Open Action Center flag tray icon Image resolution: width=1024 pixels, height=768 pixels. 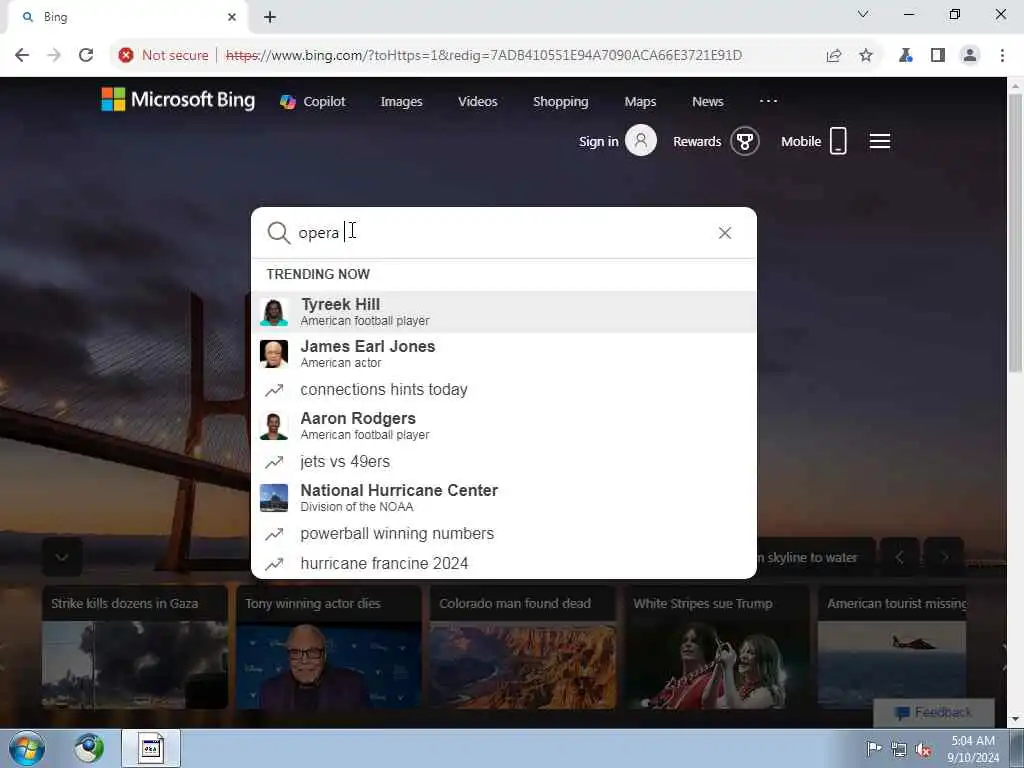[874, 749]
